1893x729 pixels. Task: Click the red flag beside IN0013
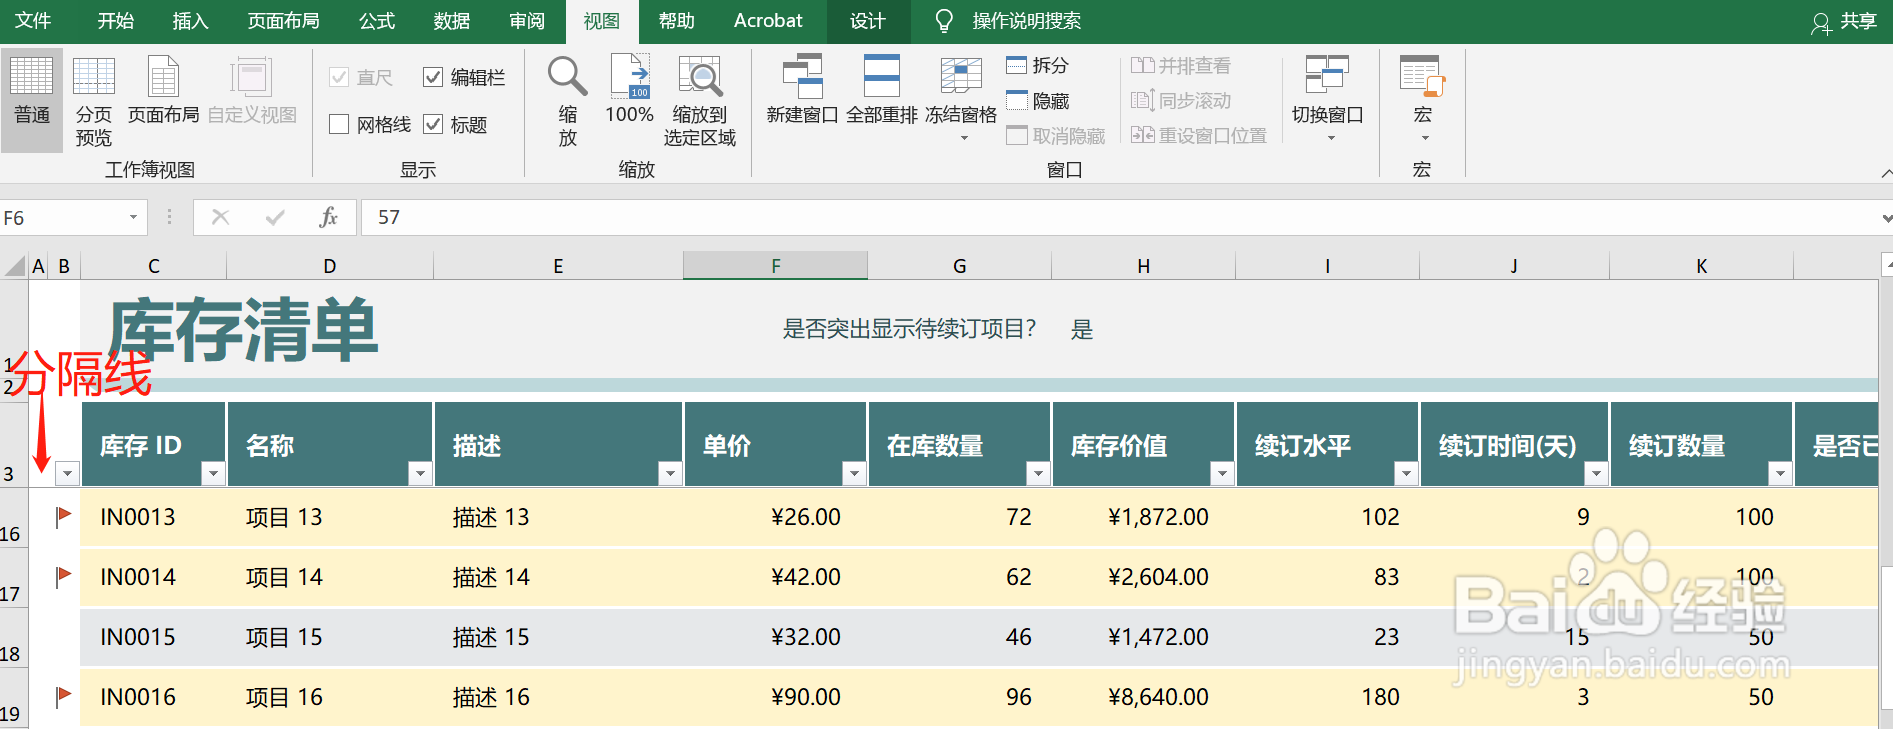tap(63, 516)
